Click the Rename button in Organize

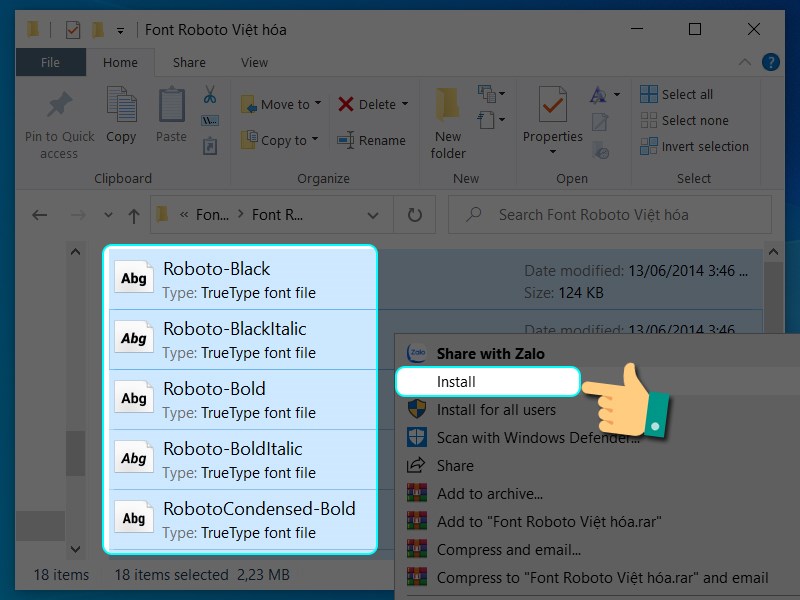coord(371,140)
